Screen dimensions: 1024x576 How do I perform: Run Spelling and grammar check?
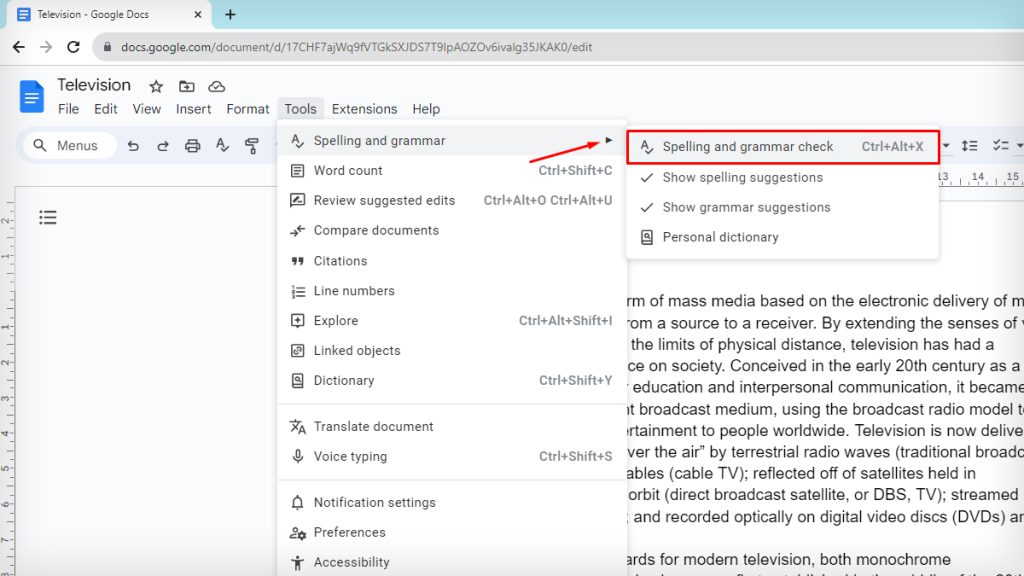tap(746, 146)
